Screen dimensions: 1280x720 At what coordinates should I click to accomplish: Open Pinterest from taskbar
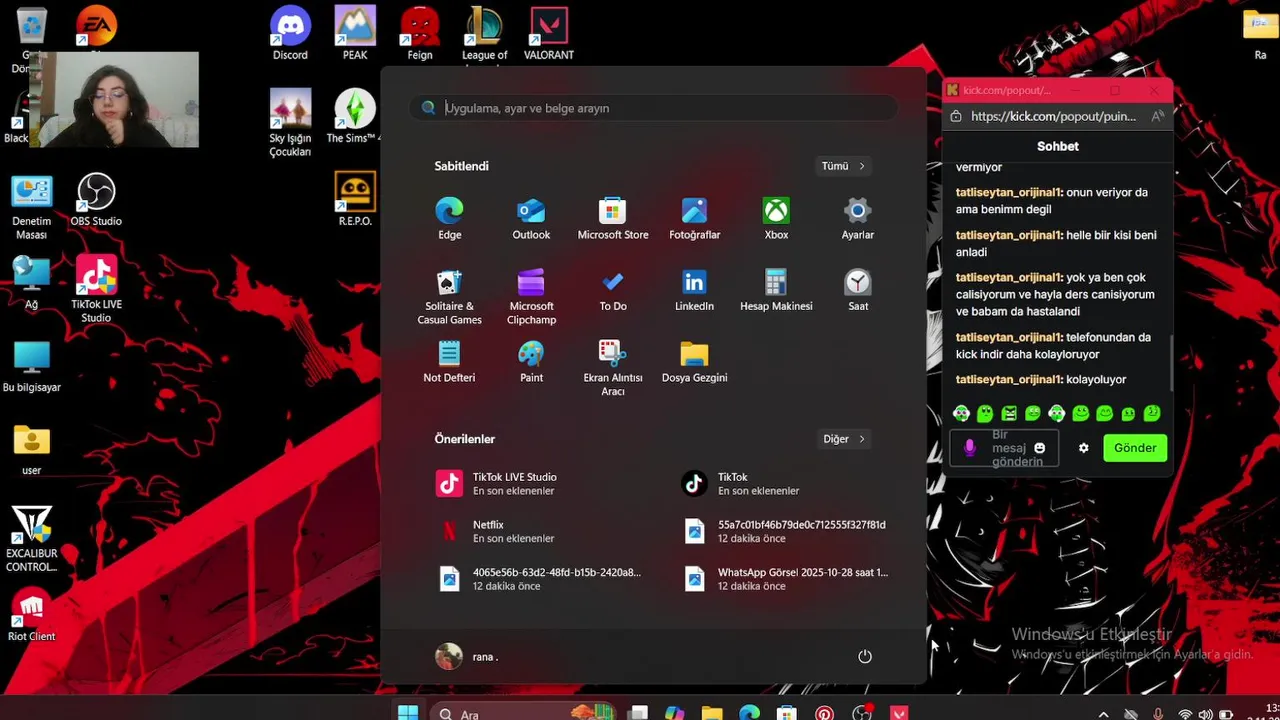pyautogui.click(x=824, y=713)
